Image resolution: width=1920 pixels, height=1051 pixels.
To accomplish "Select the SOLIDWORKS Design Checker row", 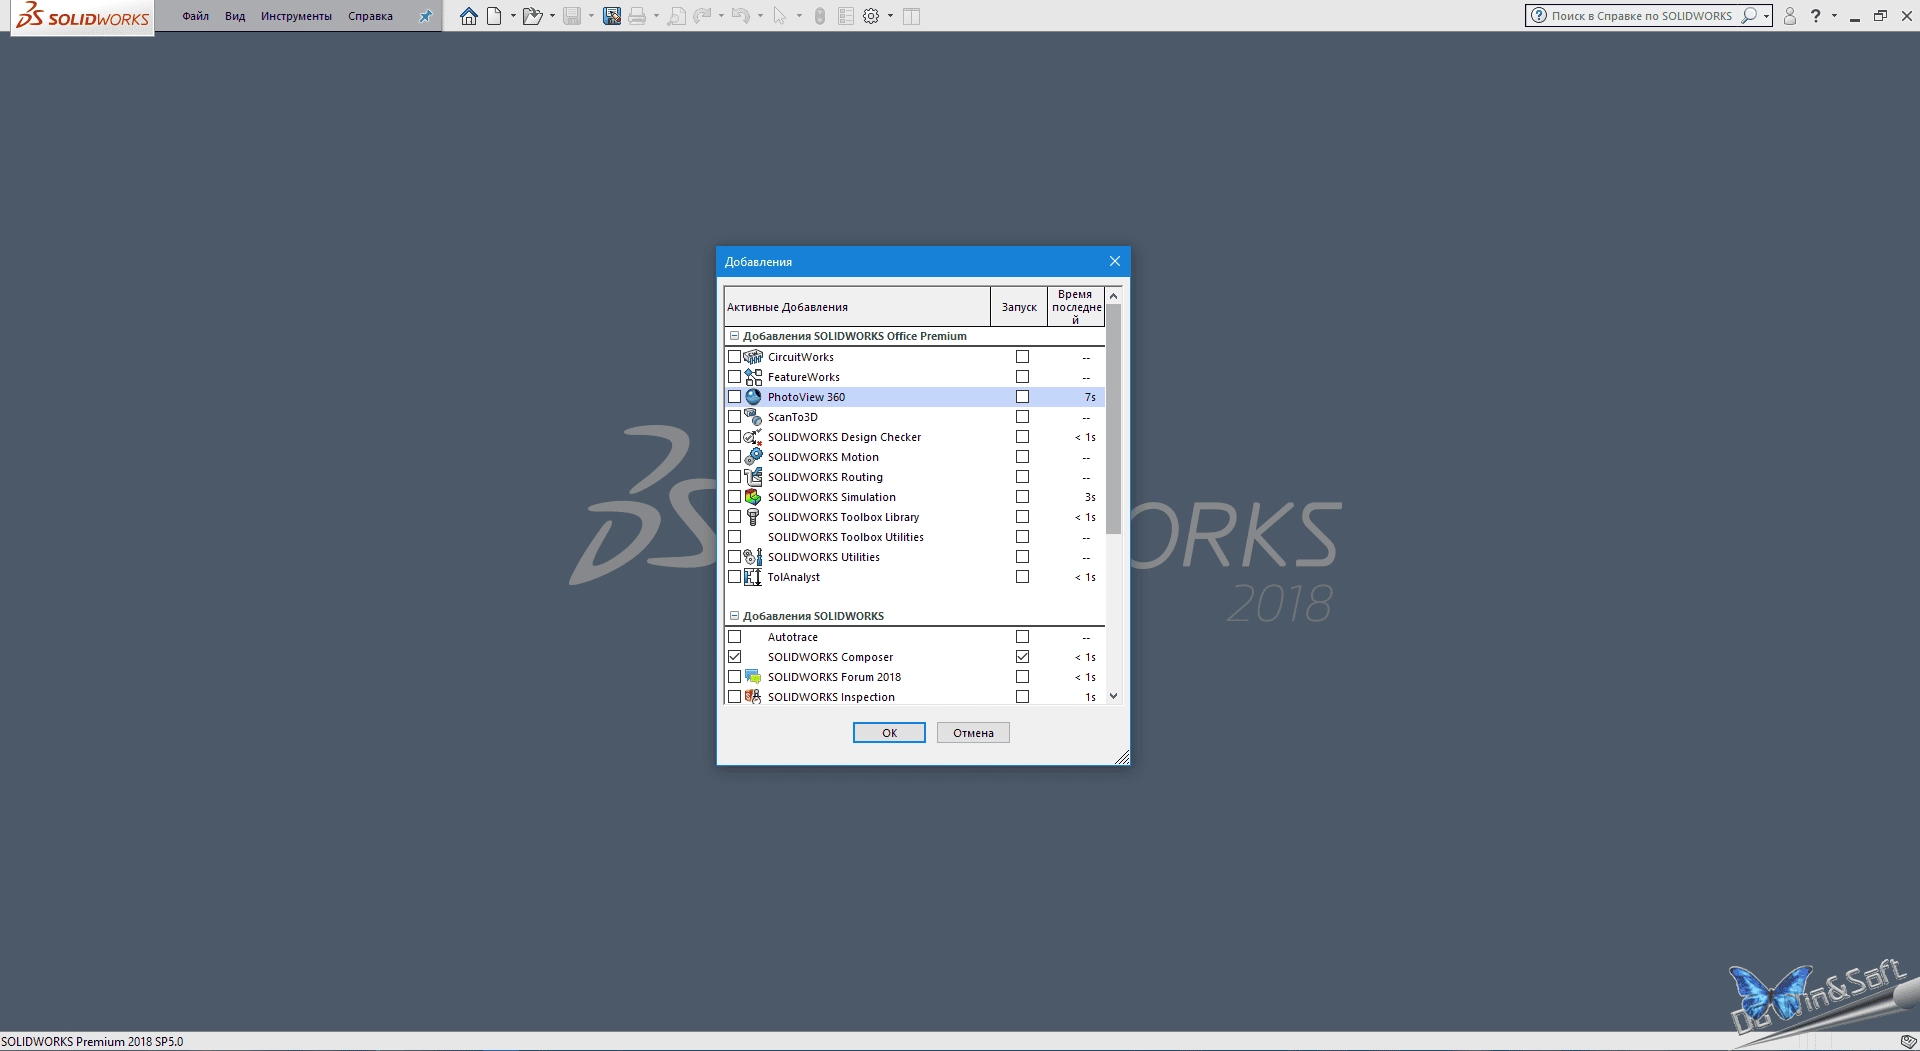I will [x=914, y=437].
